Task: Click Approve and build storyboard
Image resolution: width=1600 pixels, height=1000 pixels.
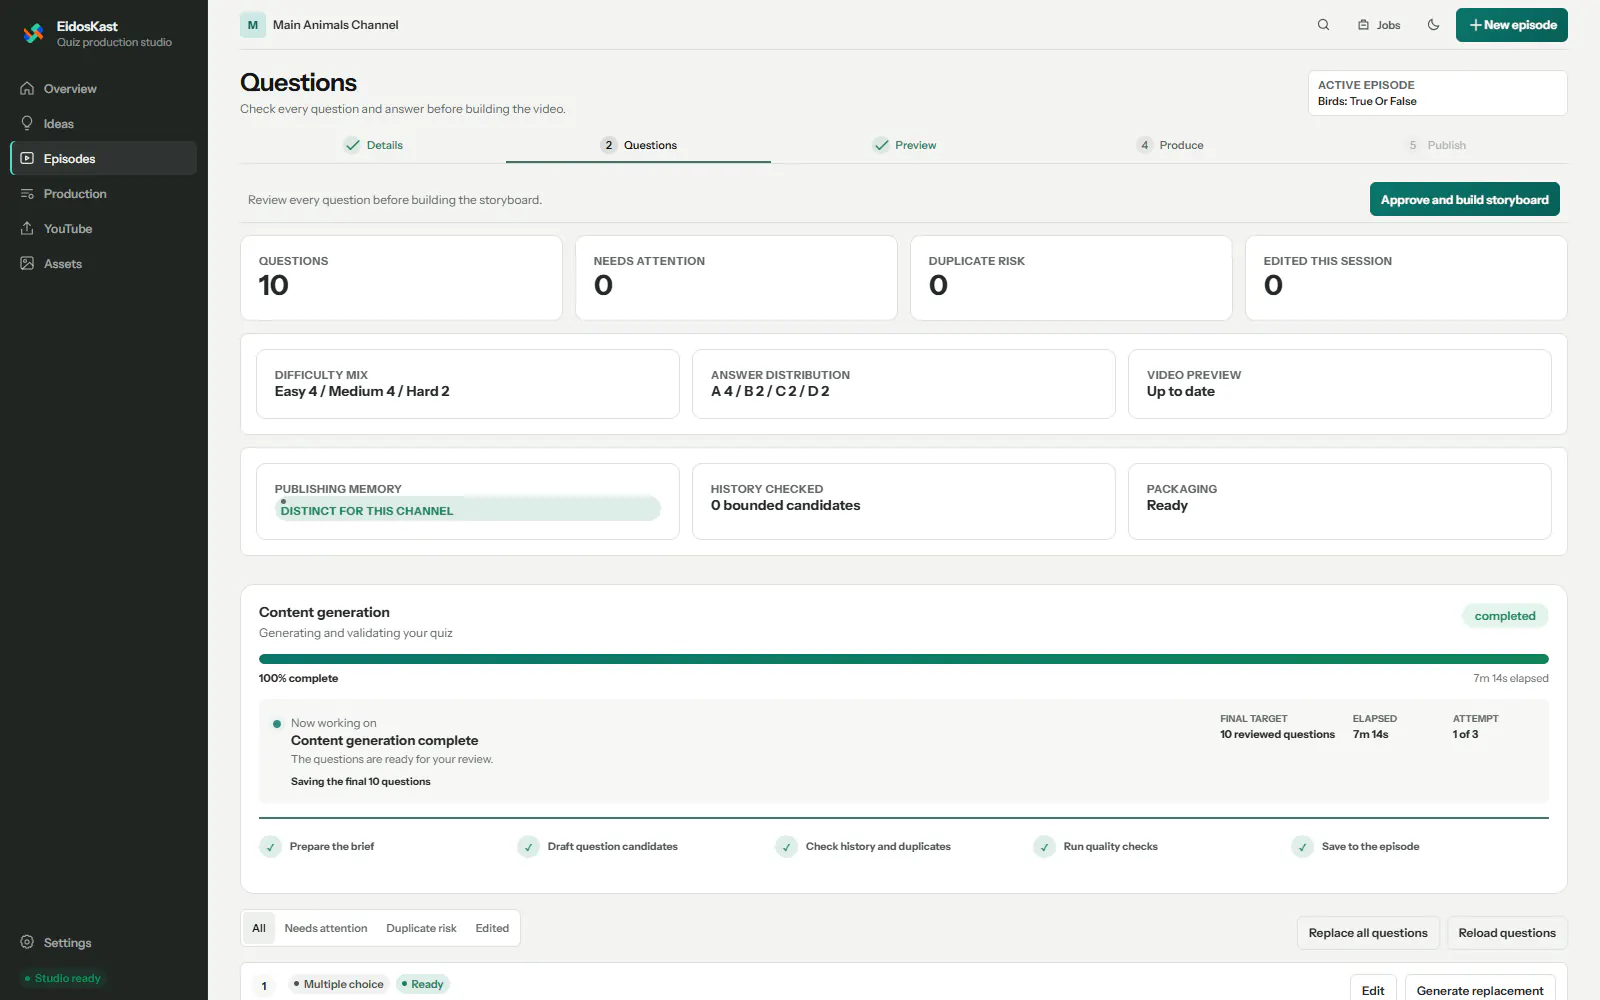Action: [x=1464, y=200]
